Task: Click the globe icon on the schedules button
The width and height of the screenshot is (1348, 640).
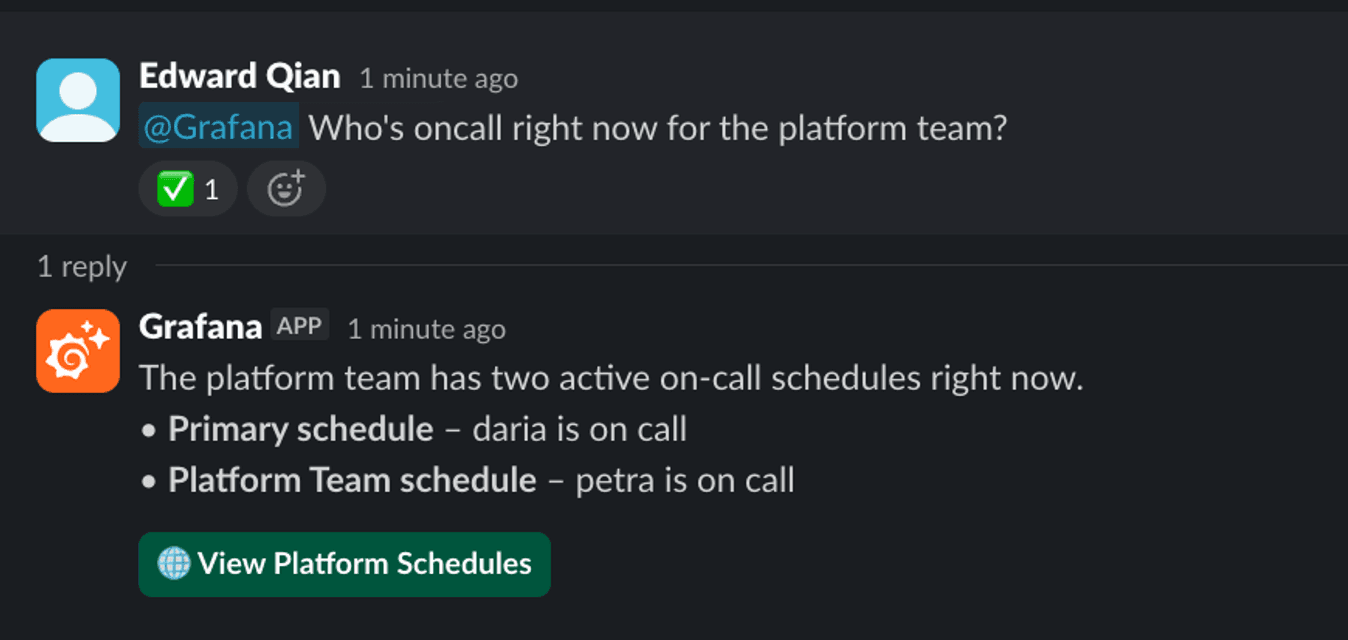Action: pos(176,564)
